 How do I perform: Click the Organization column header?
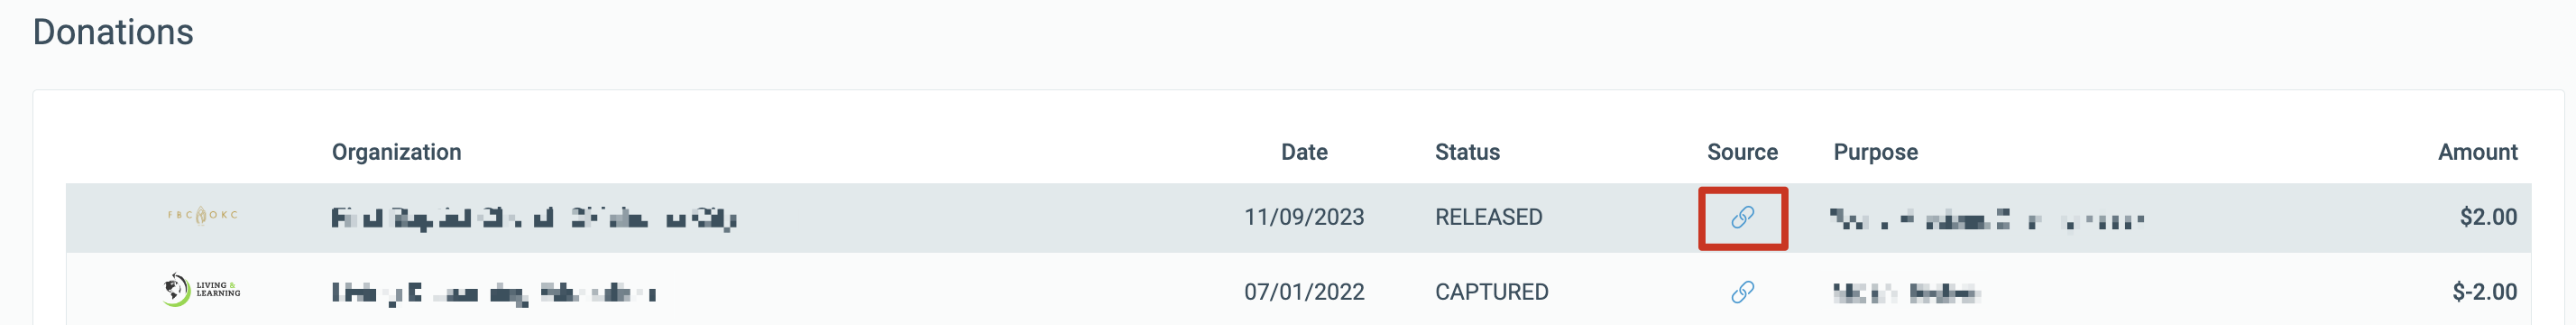[396, 152]
